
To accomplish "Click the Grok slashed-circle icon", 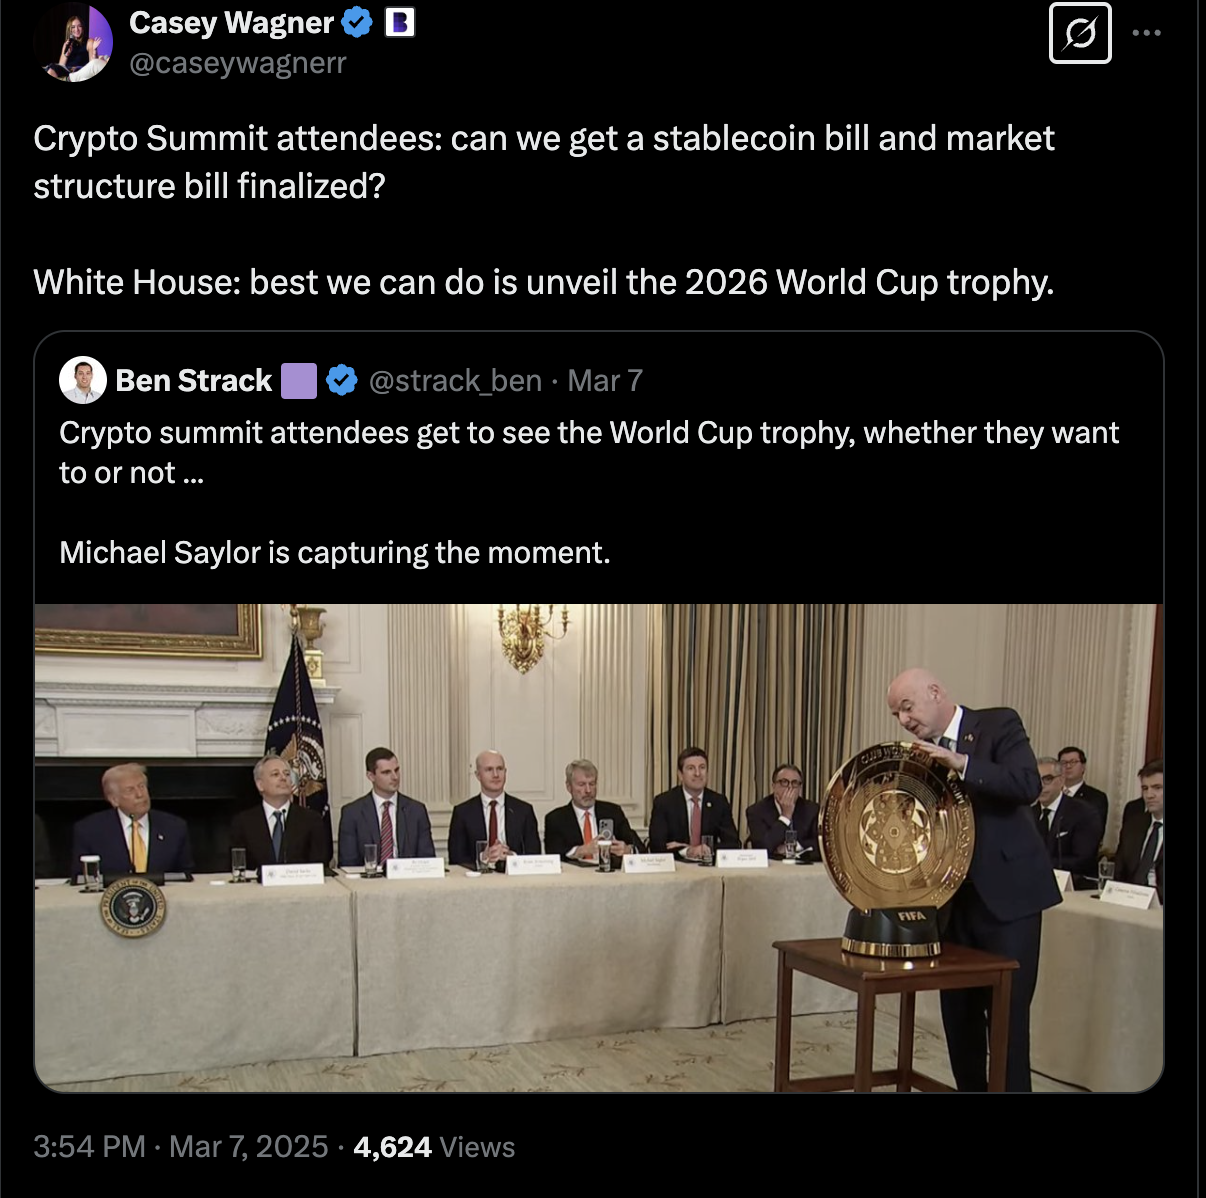I will pos(1080,34).
